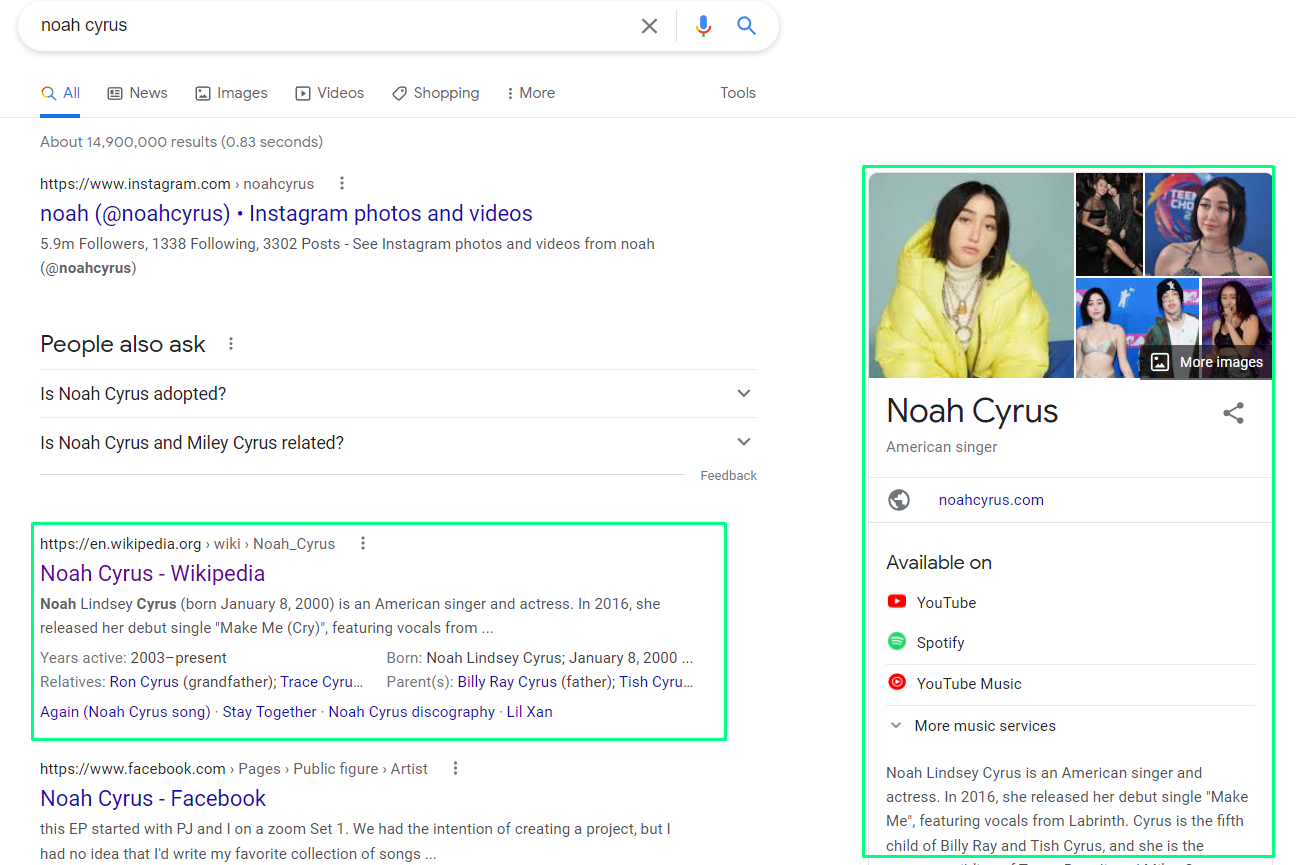1296x865 pixels.
Task: Open large yellow jacket photo
Action: (x=971, y=275)
